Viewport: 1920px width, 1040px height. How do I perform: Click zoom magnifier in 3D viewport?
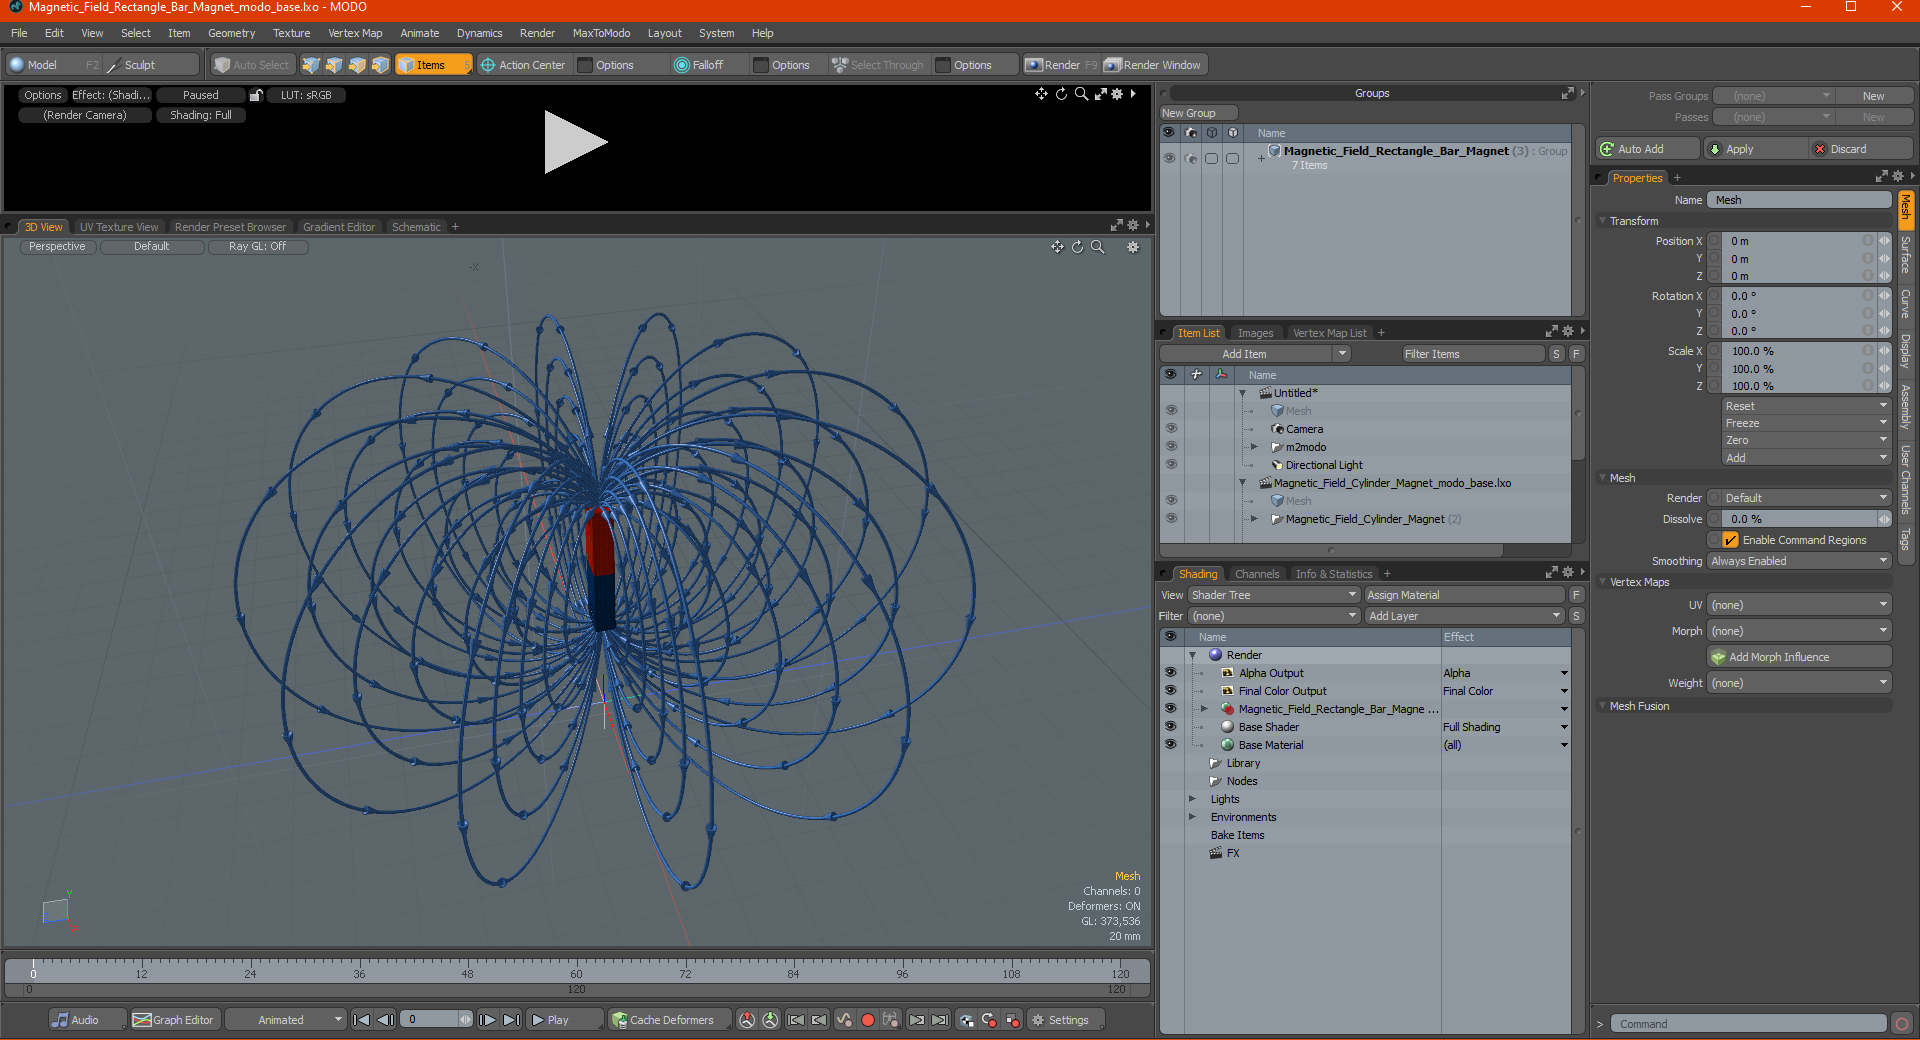pyautogui.click(x=1097, y=247)
